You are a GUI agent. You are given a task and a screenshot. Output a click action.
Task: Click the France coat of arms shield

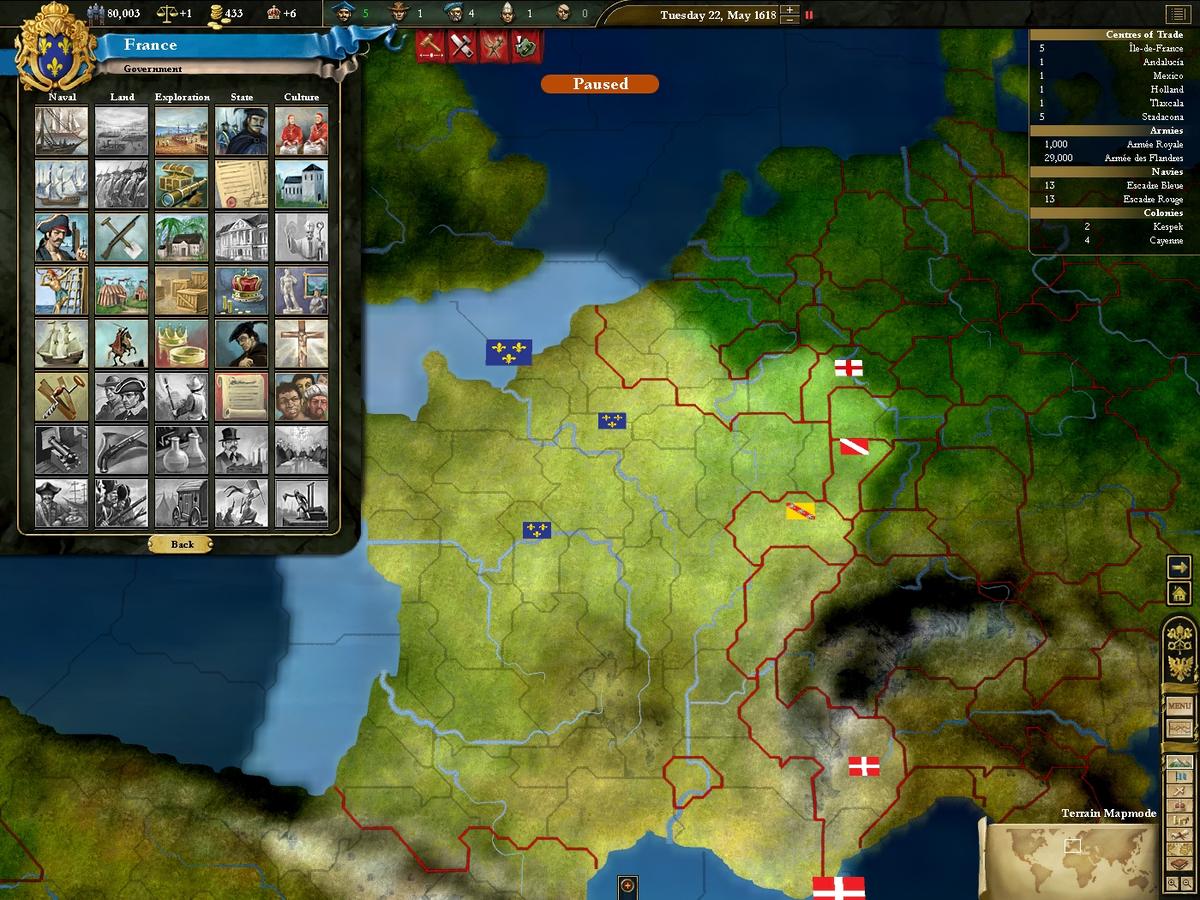pos(55,48)
